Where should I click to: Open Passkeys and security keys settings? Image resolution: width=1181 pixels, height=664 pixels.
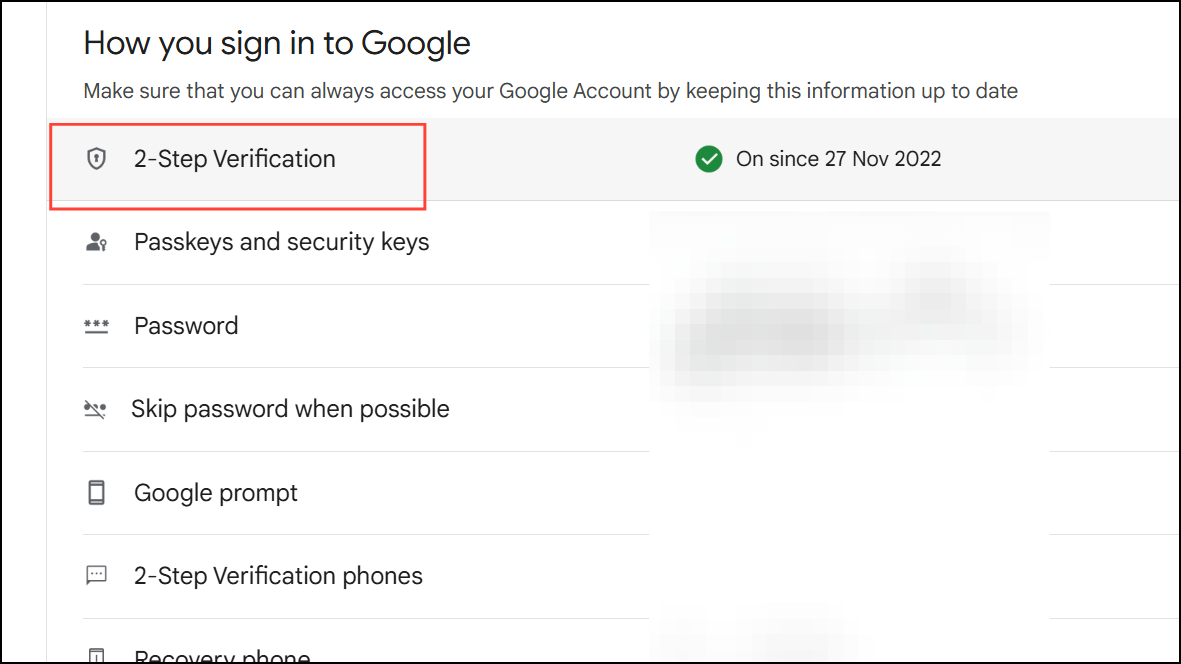[x=281, y=241]
